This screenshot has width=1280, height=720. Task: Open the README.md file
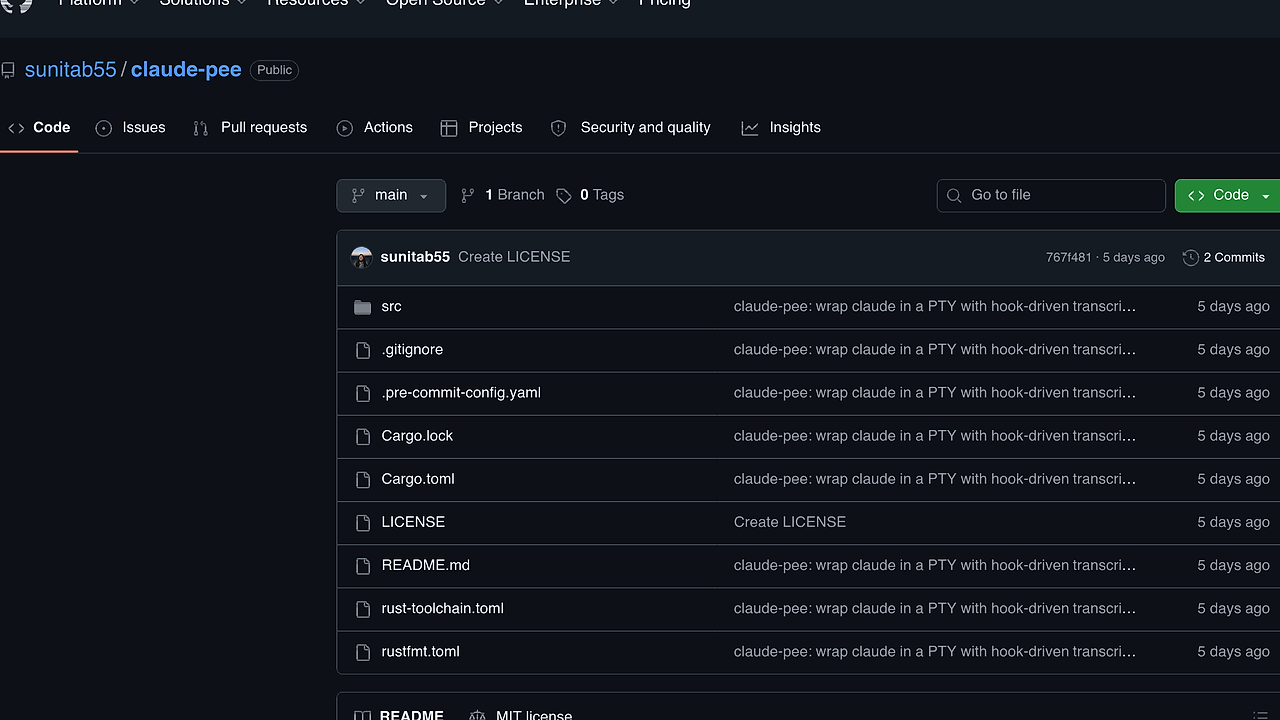426,565
